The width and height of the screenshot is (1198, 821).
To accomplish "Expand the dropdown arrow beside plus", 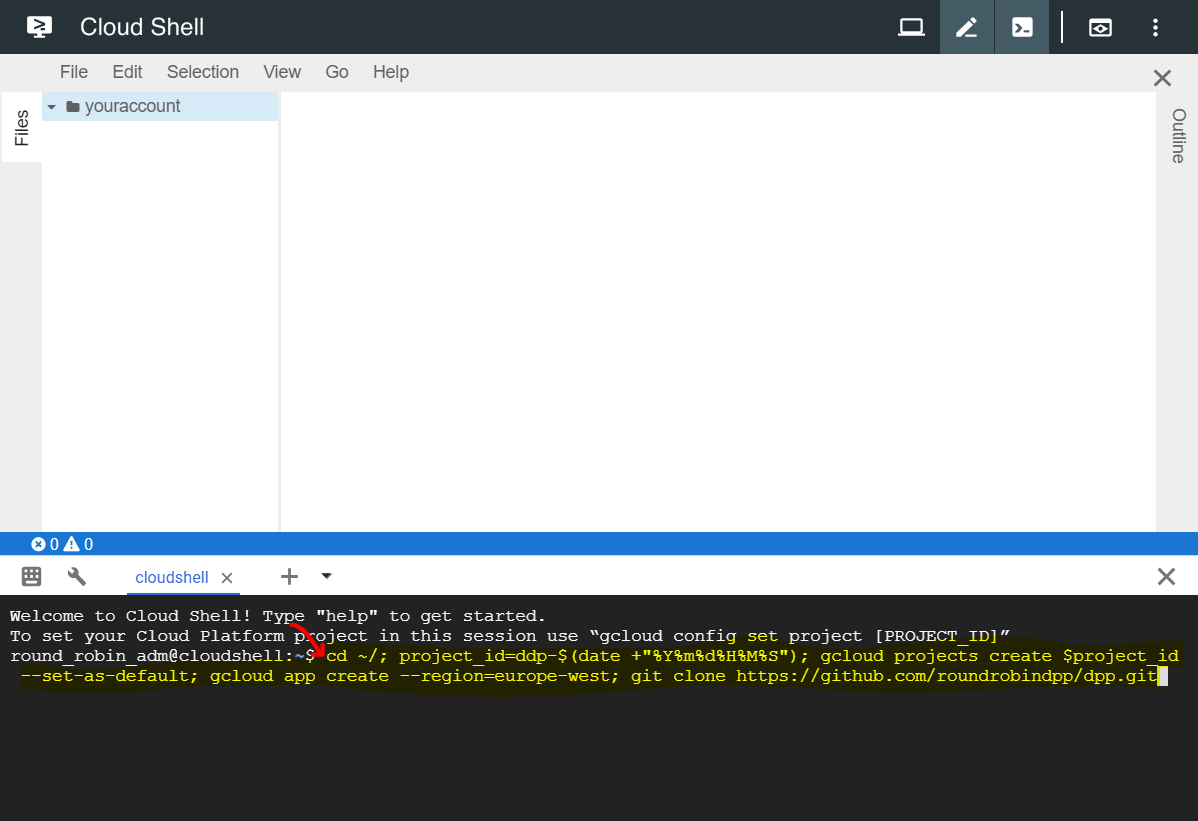I will point(326,576).
